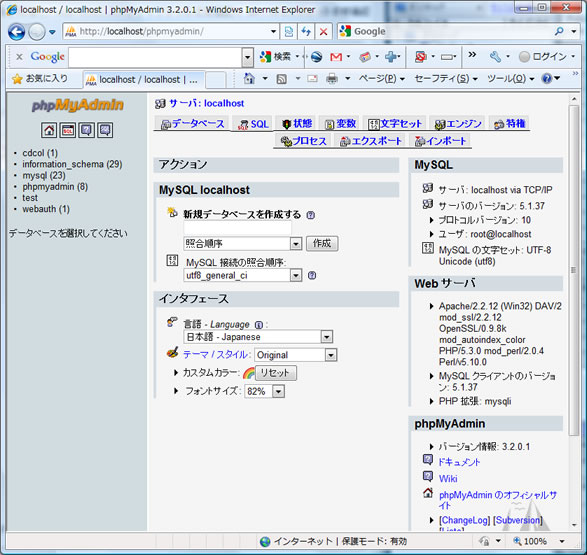The width and height of the screenshot is (587, 555).
Task: Select the webauth (1) database
Action: tap(46, 209)
